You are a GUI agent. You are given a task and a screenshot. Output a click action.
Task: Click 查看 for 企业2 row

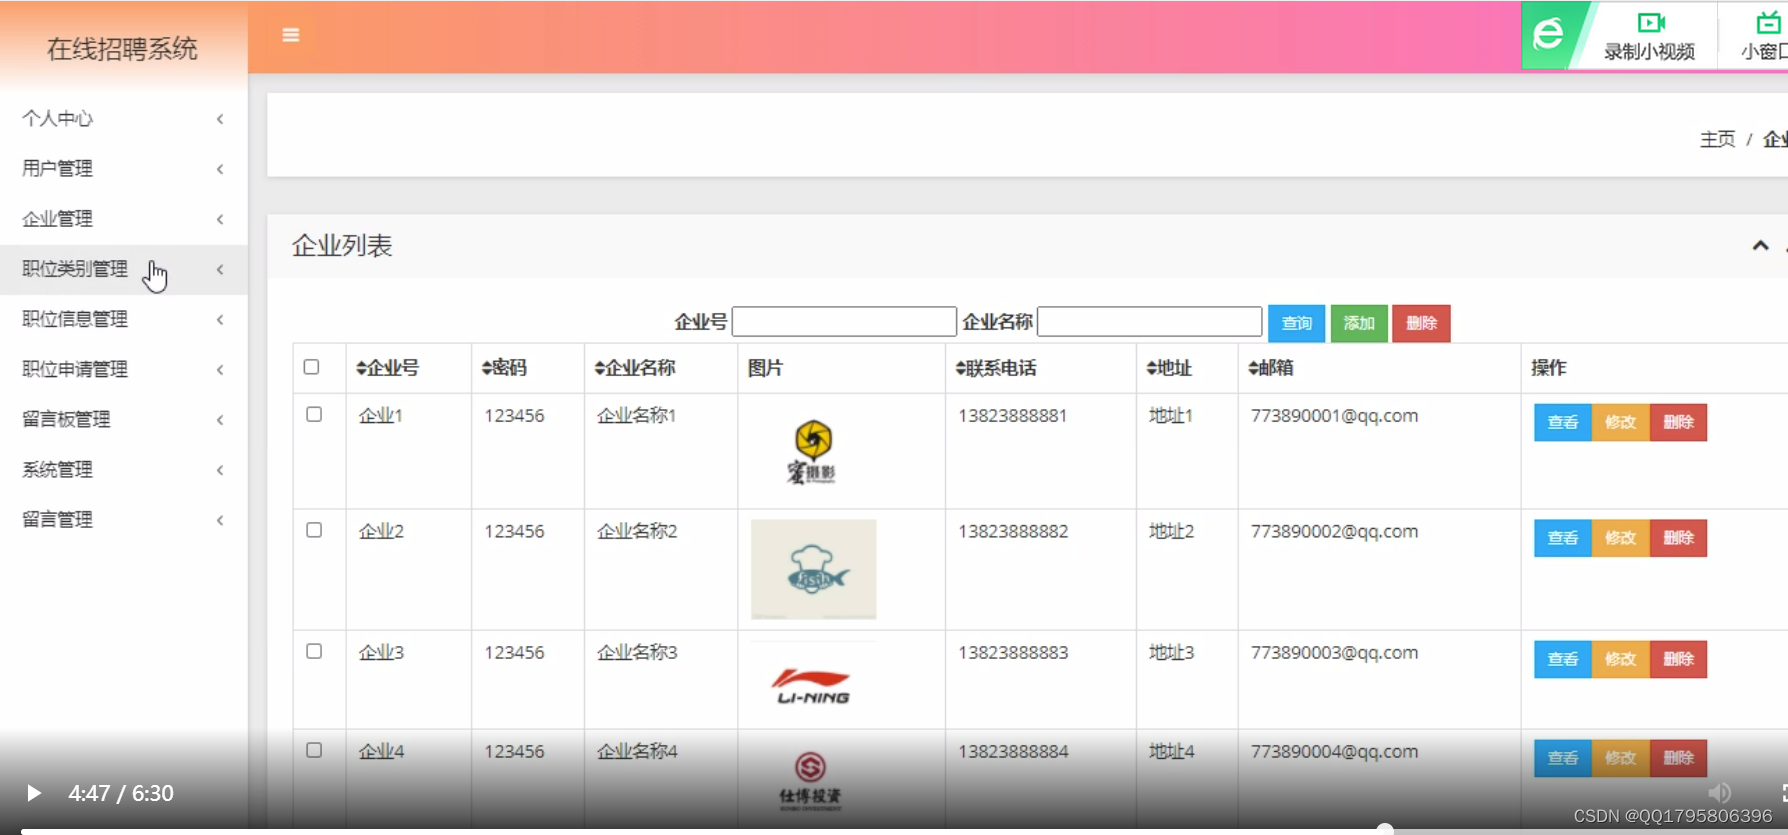click(1563, 538)
